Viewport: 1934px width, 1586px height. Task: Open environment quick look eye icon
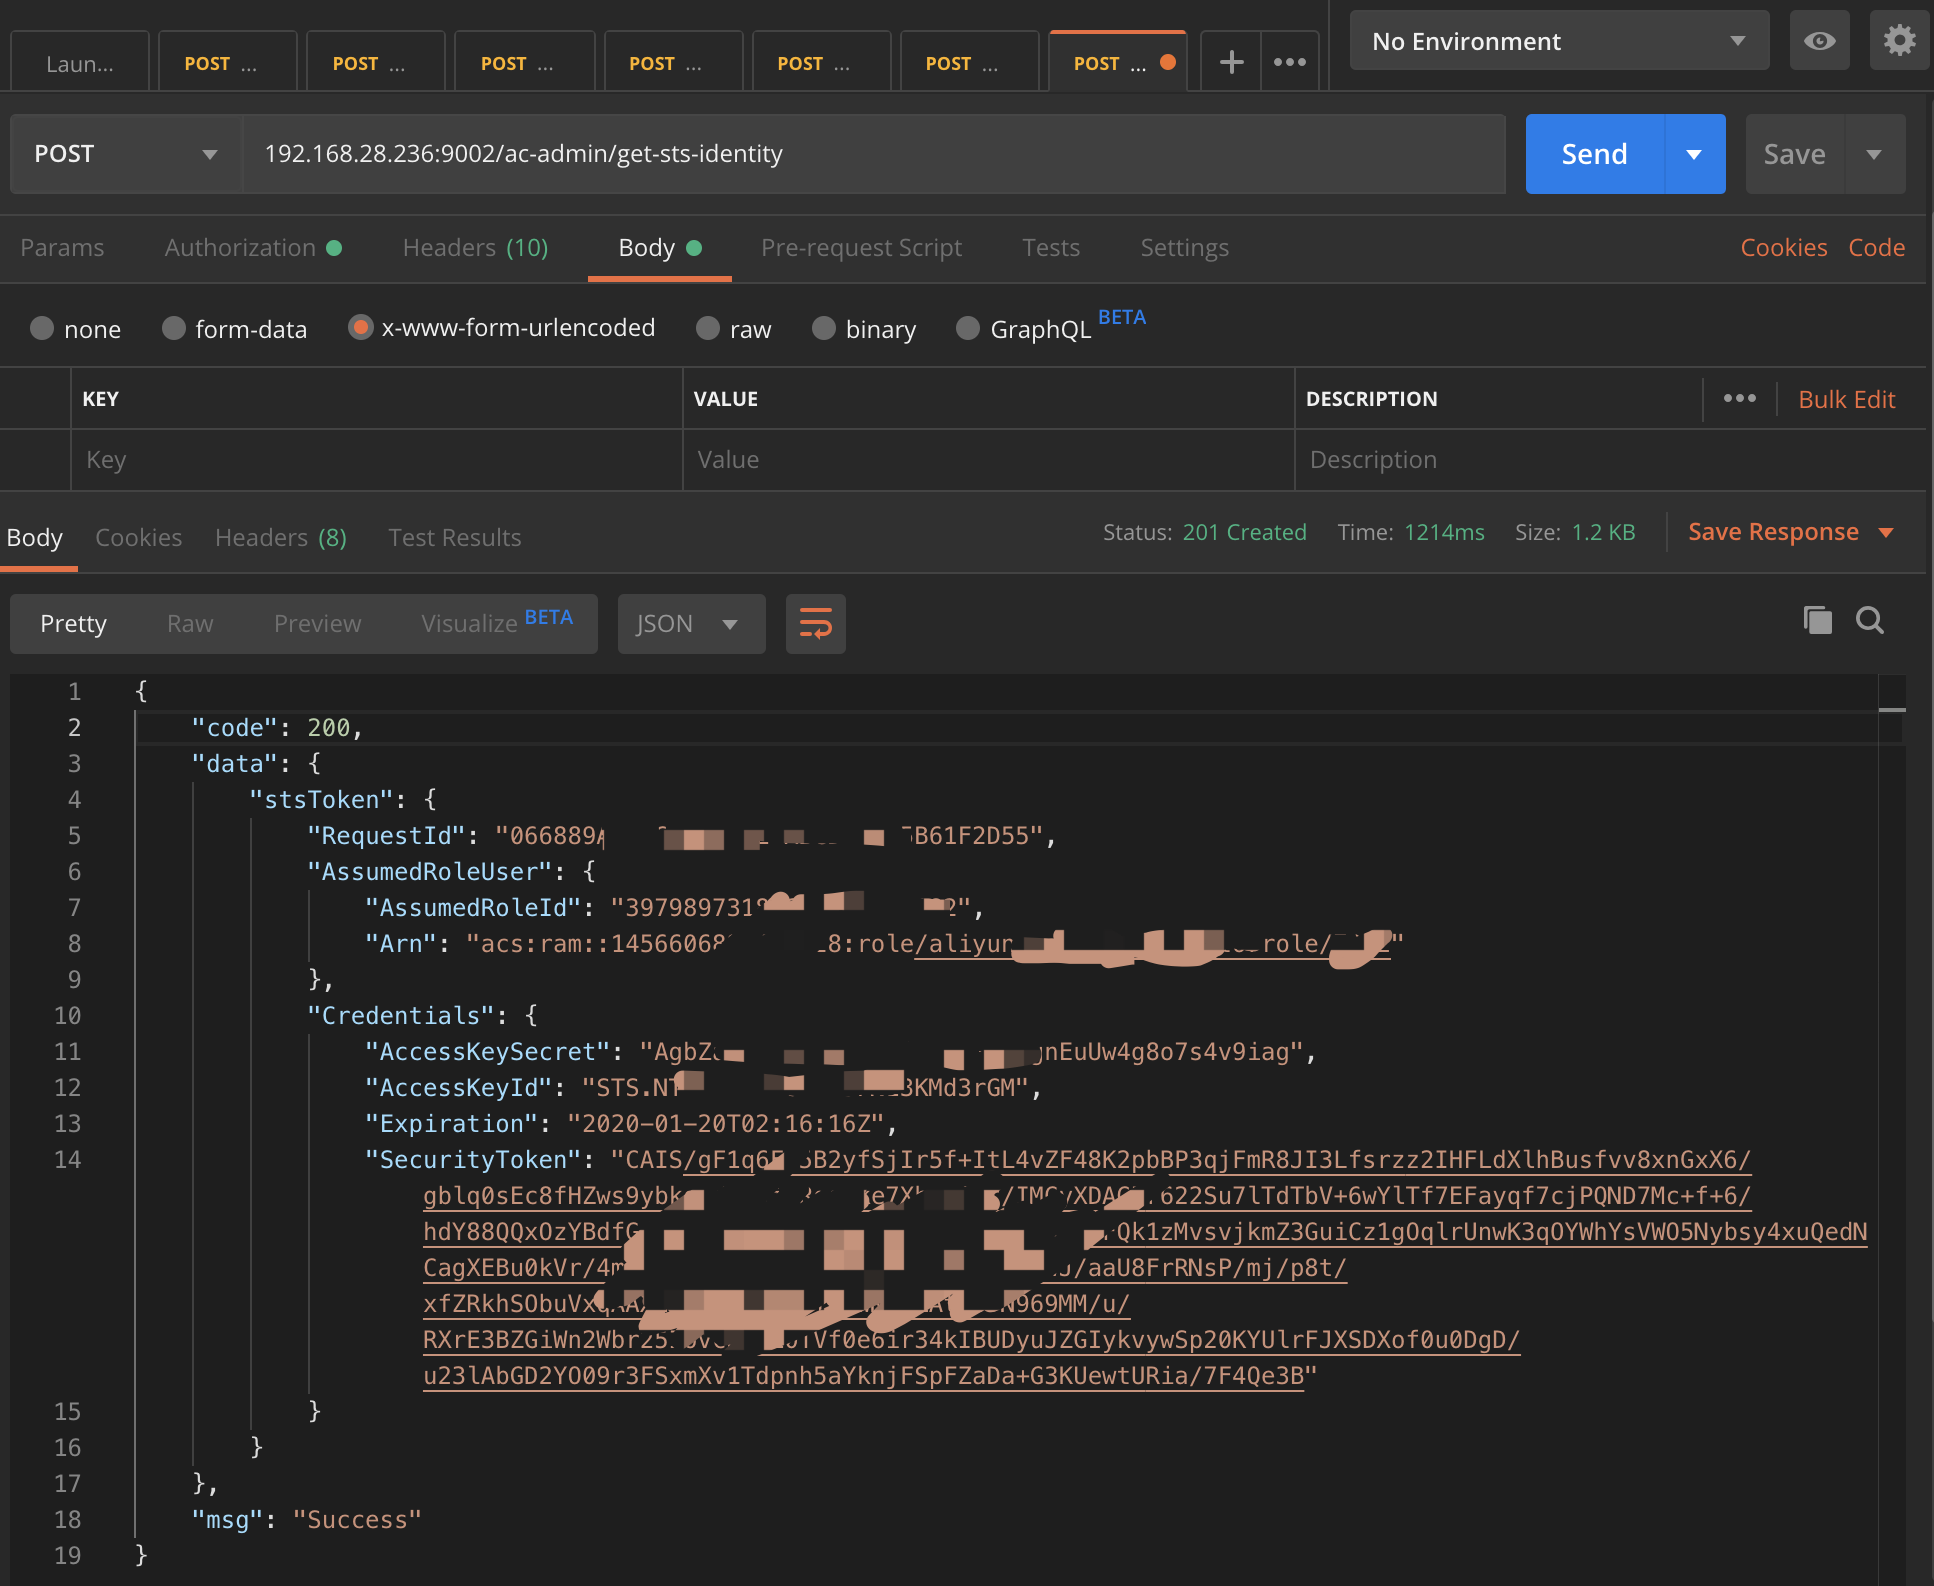click(x=1819, y=41)
